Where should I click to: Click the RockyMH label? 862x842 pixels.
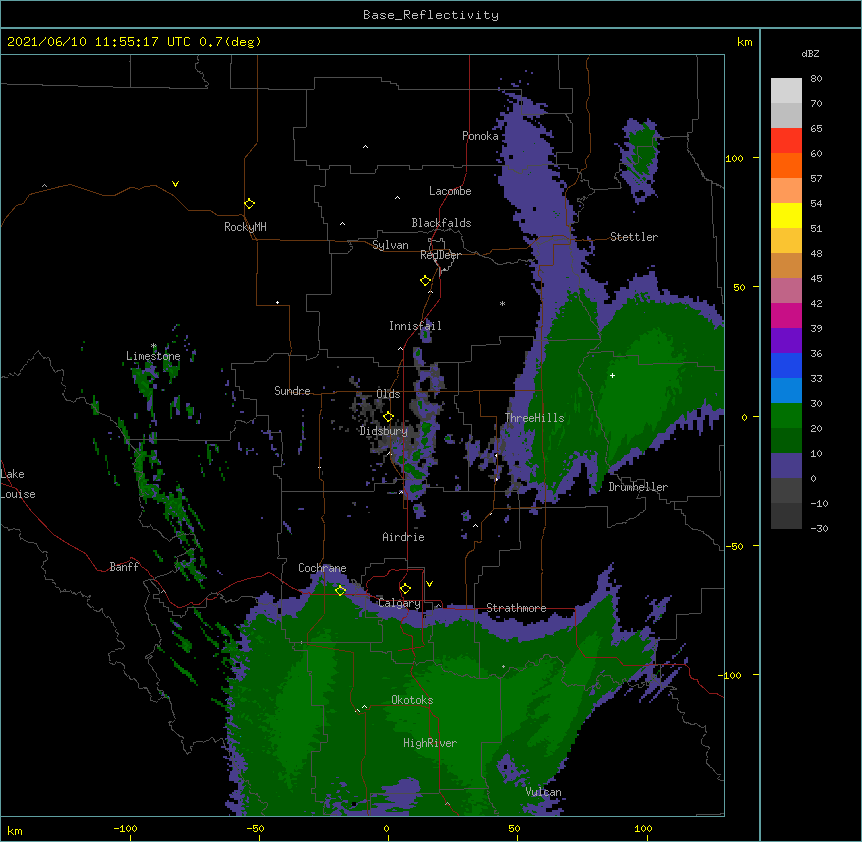(x=245, y=227)
